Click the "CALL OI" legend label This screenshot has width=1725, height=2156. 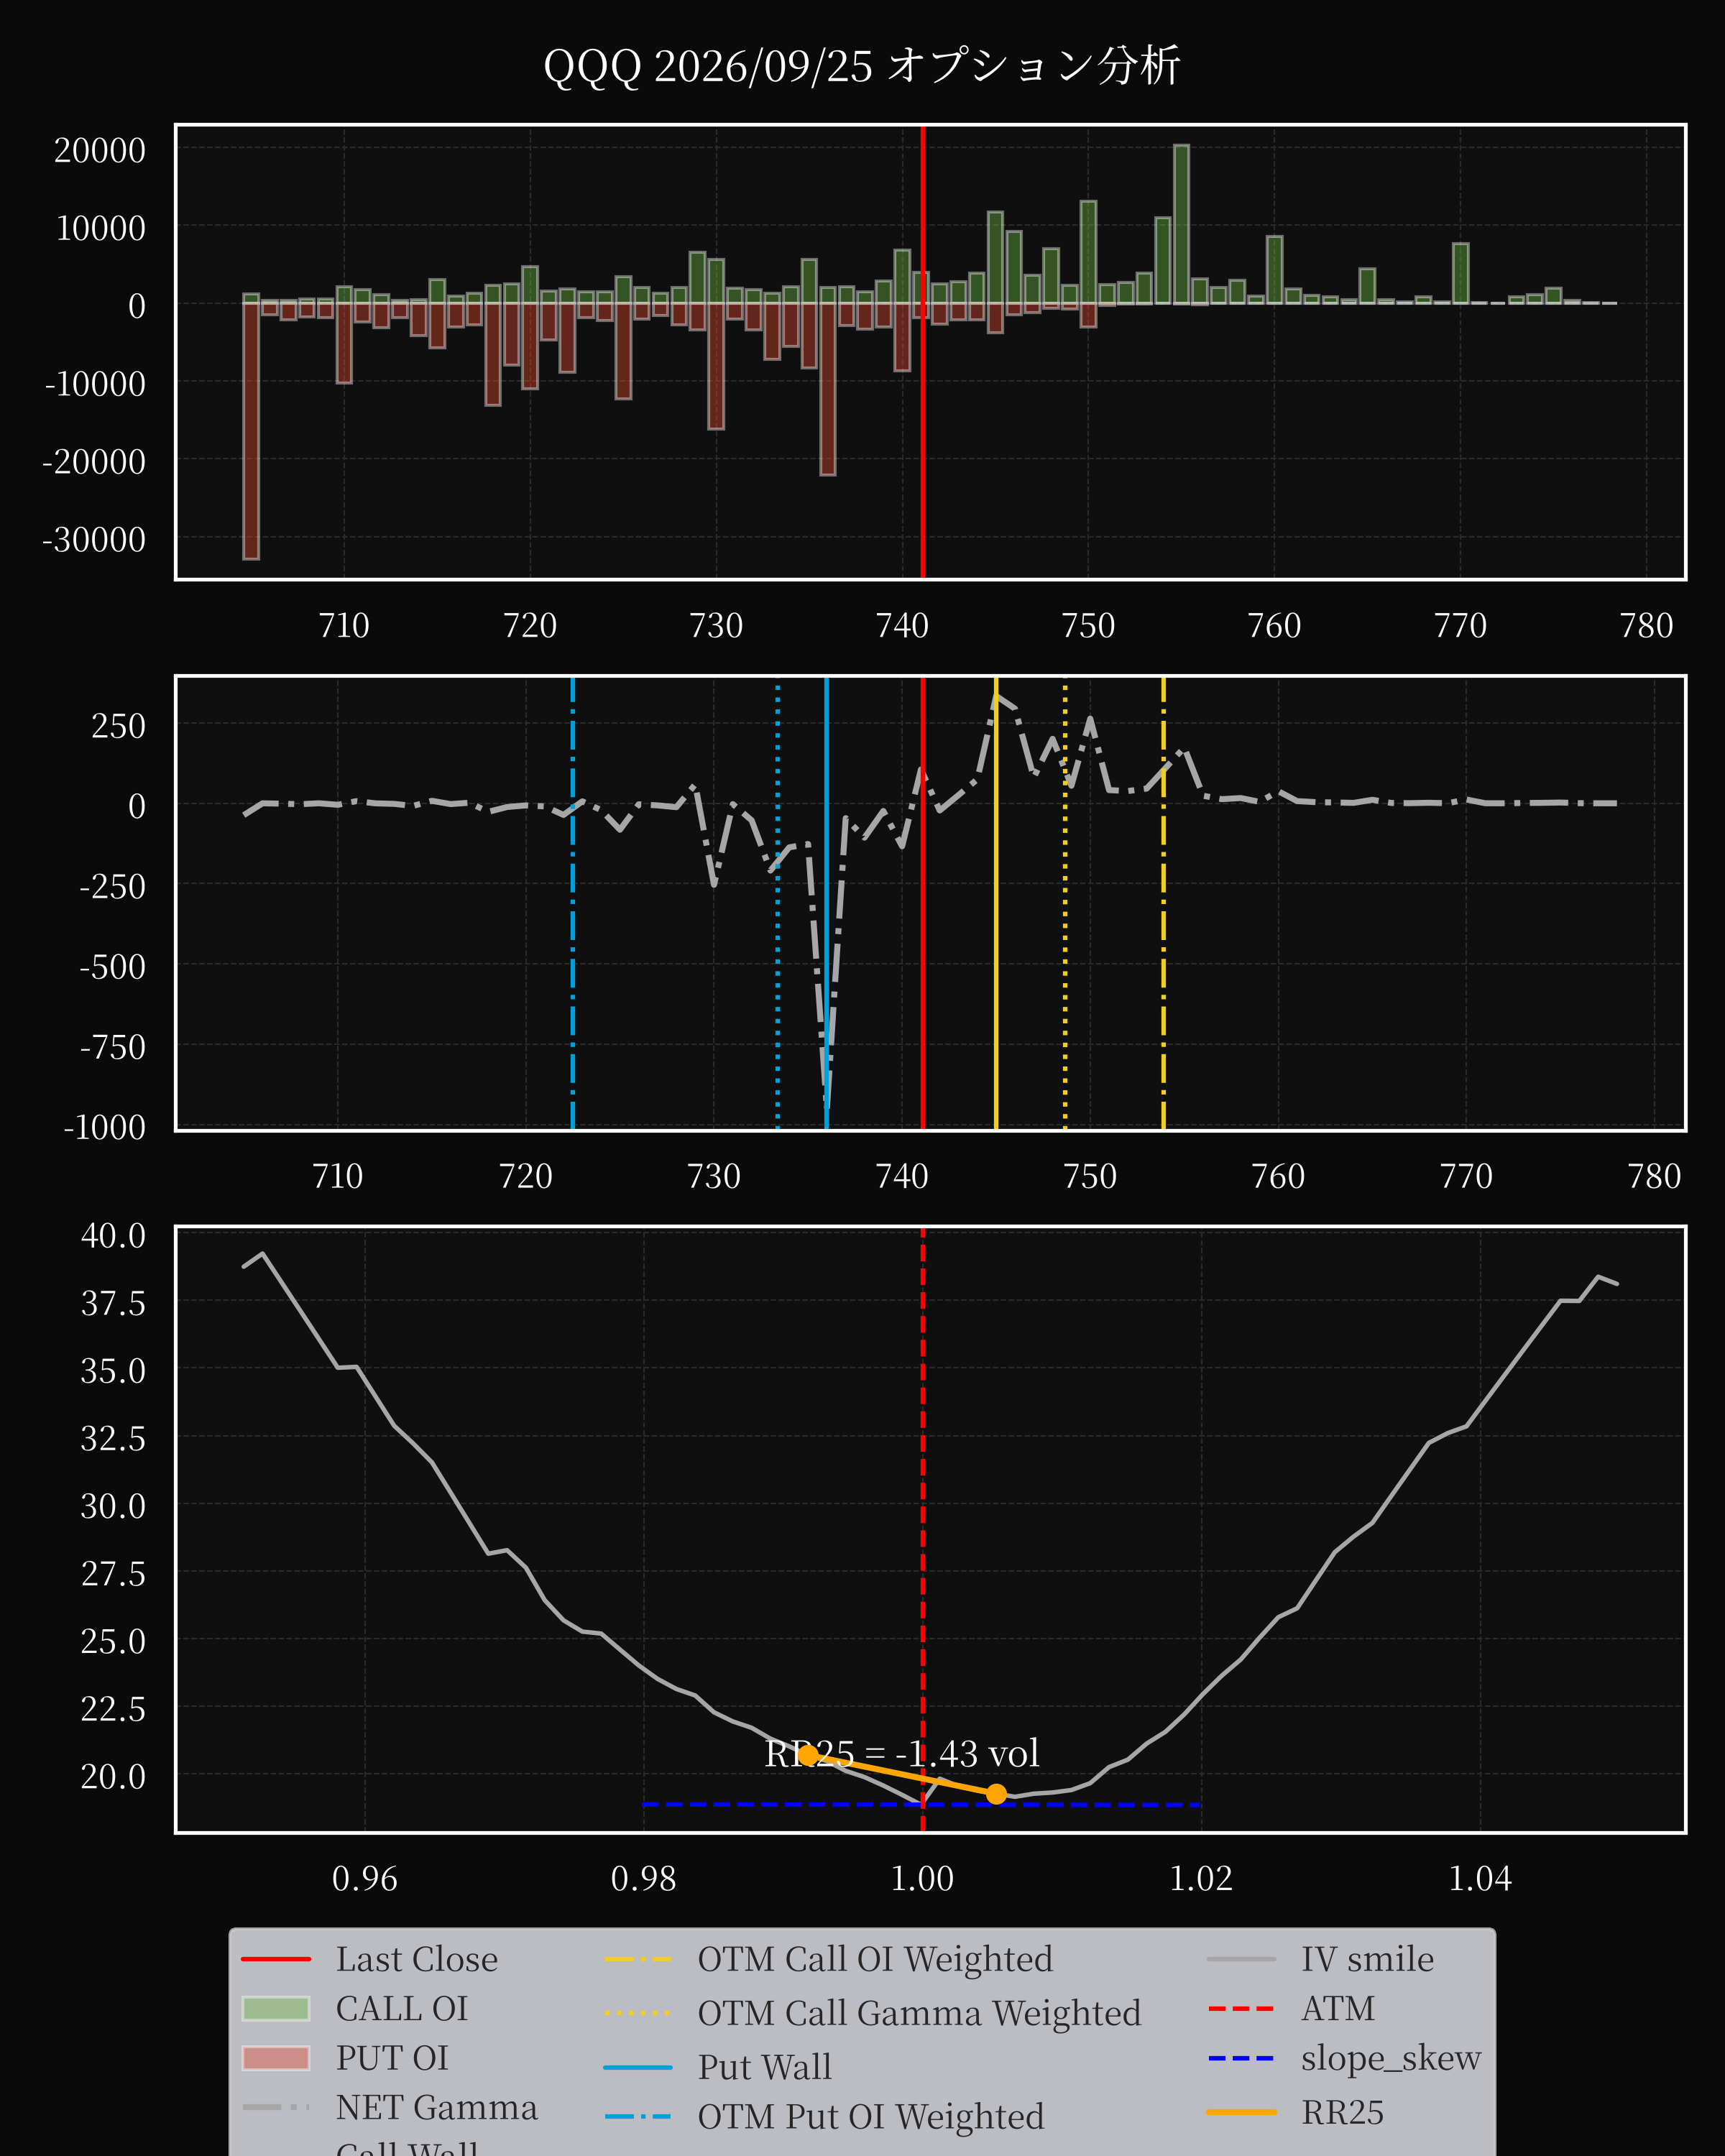402,2008
